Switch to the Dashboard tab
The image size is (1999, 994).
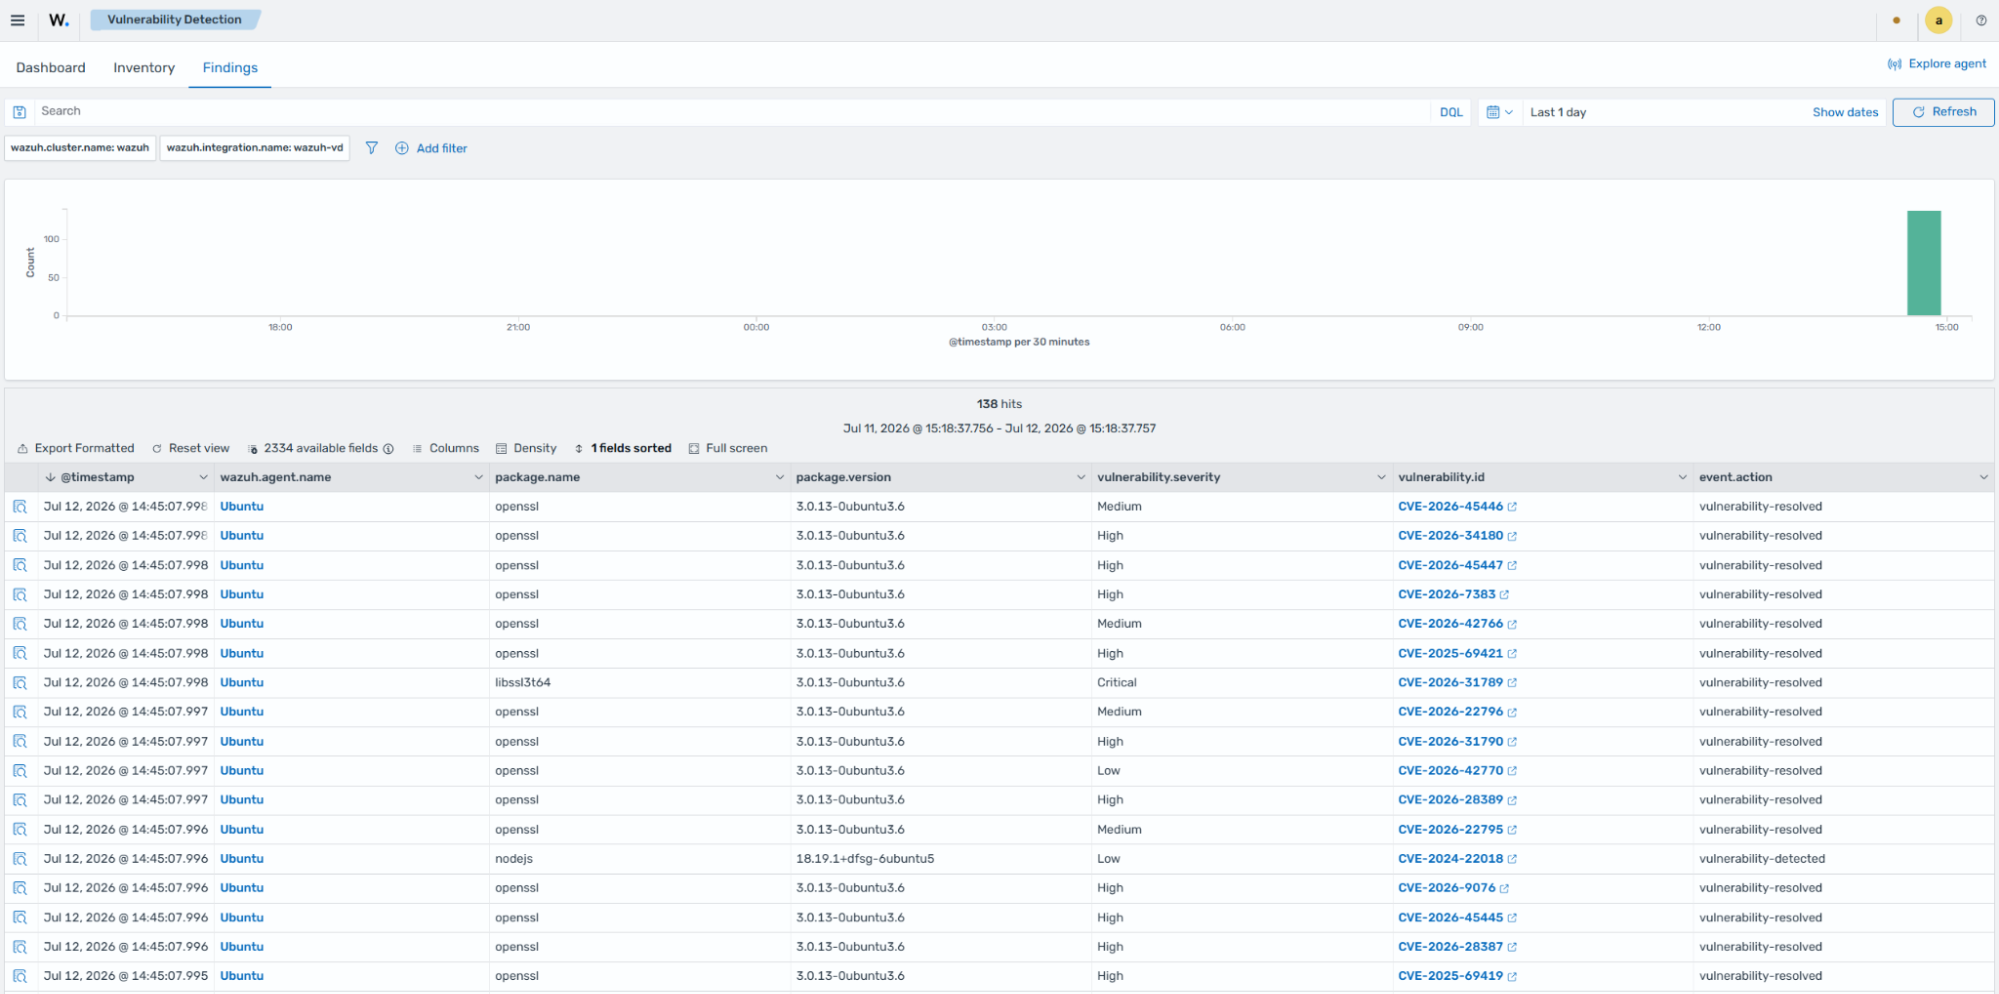51,68
